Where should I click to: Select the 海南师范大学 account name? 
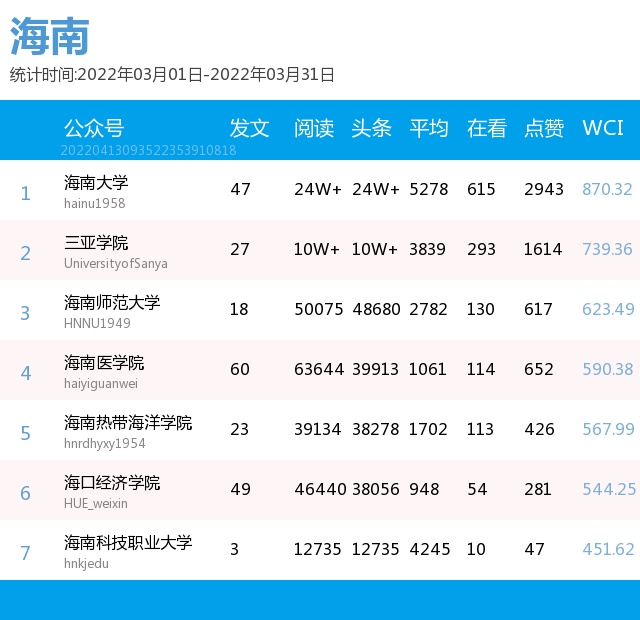pos(112,302)
